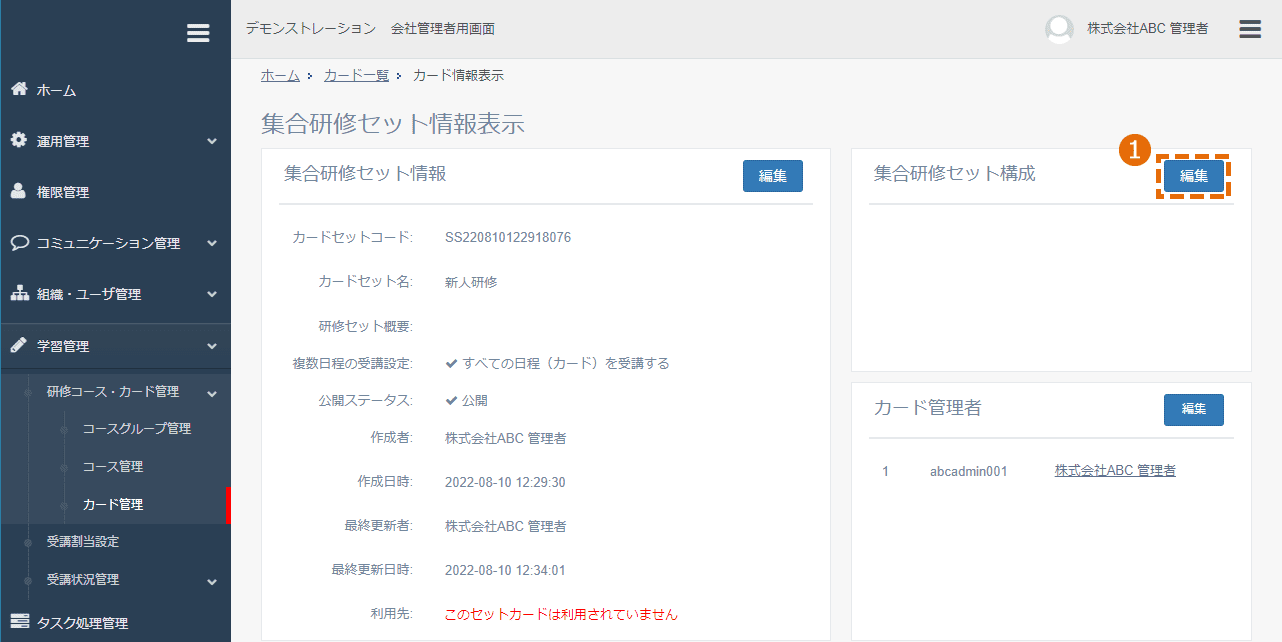Click the org chart icon for 組織・ユーザ管理

[x=19, y=293]
